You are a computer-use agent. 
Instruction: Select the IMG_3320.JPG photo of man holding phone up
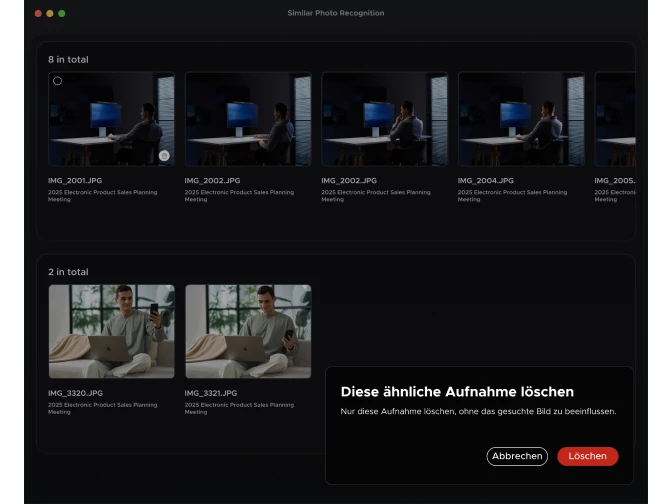[x=112, y=331]
